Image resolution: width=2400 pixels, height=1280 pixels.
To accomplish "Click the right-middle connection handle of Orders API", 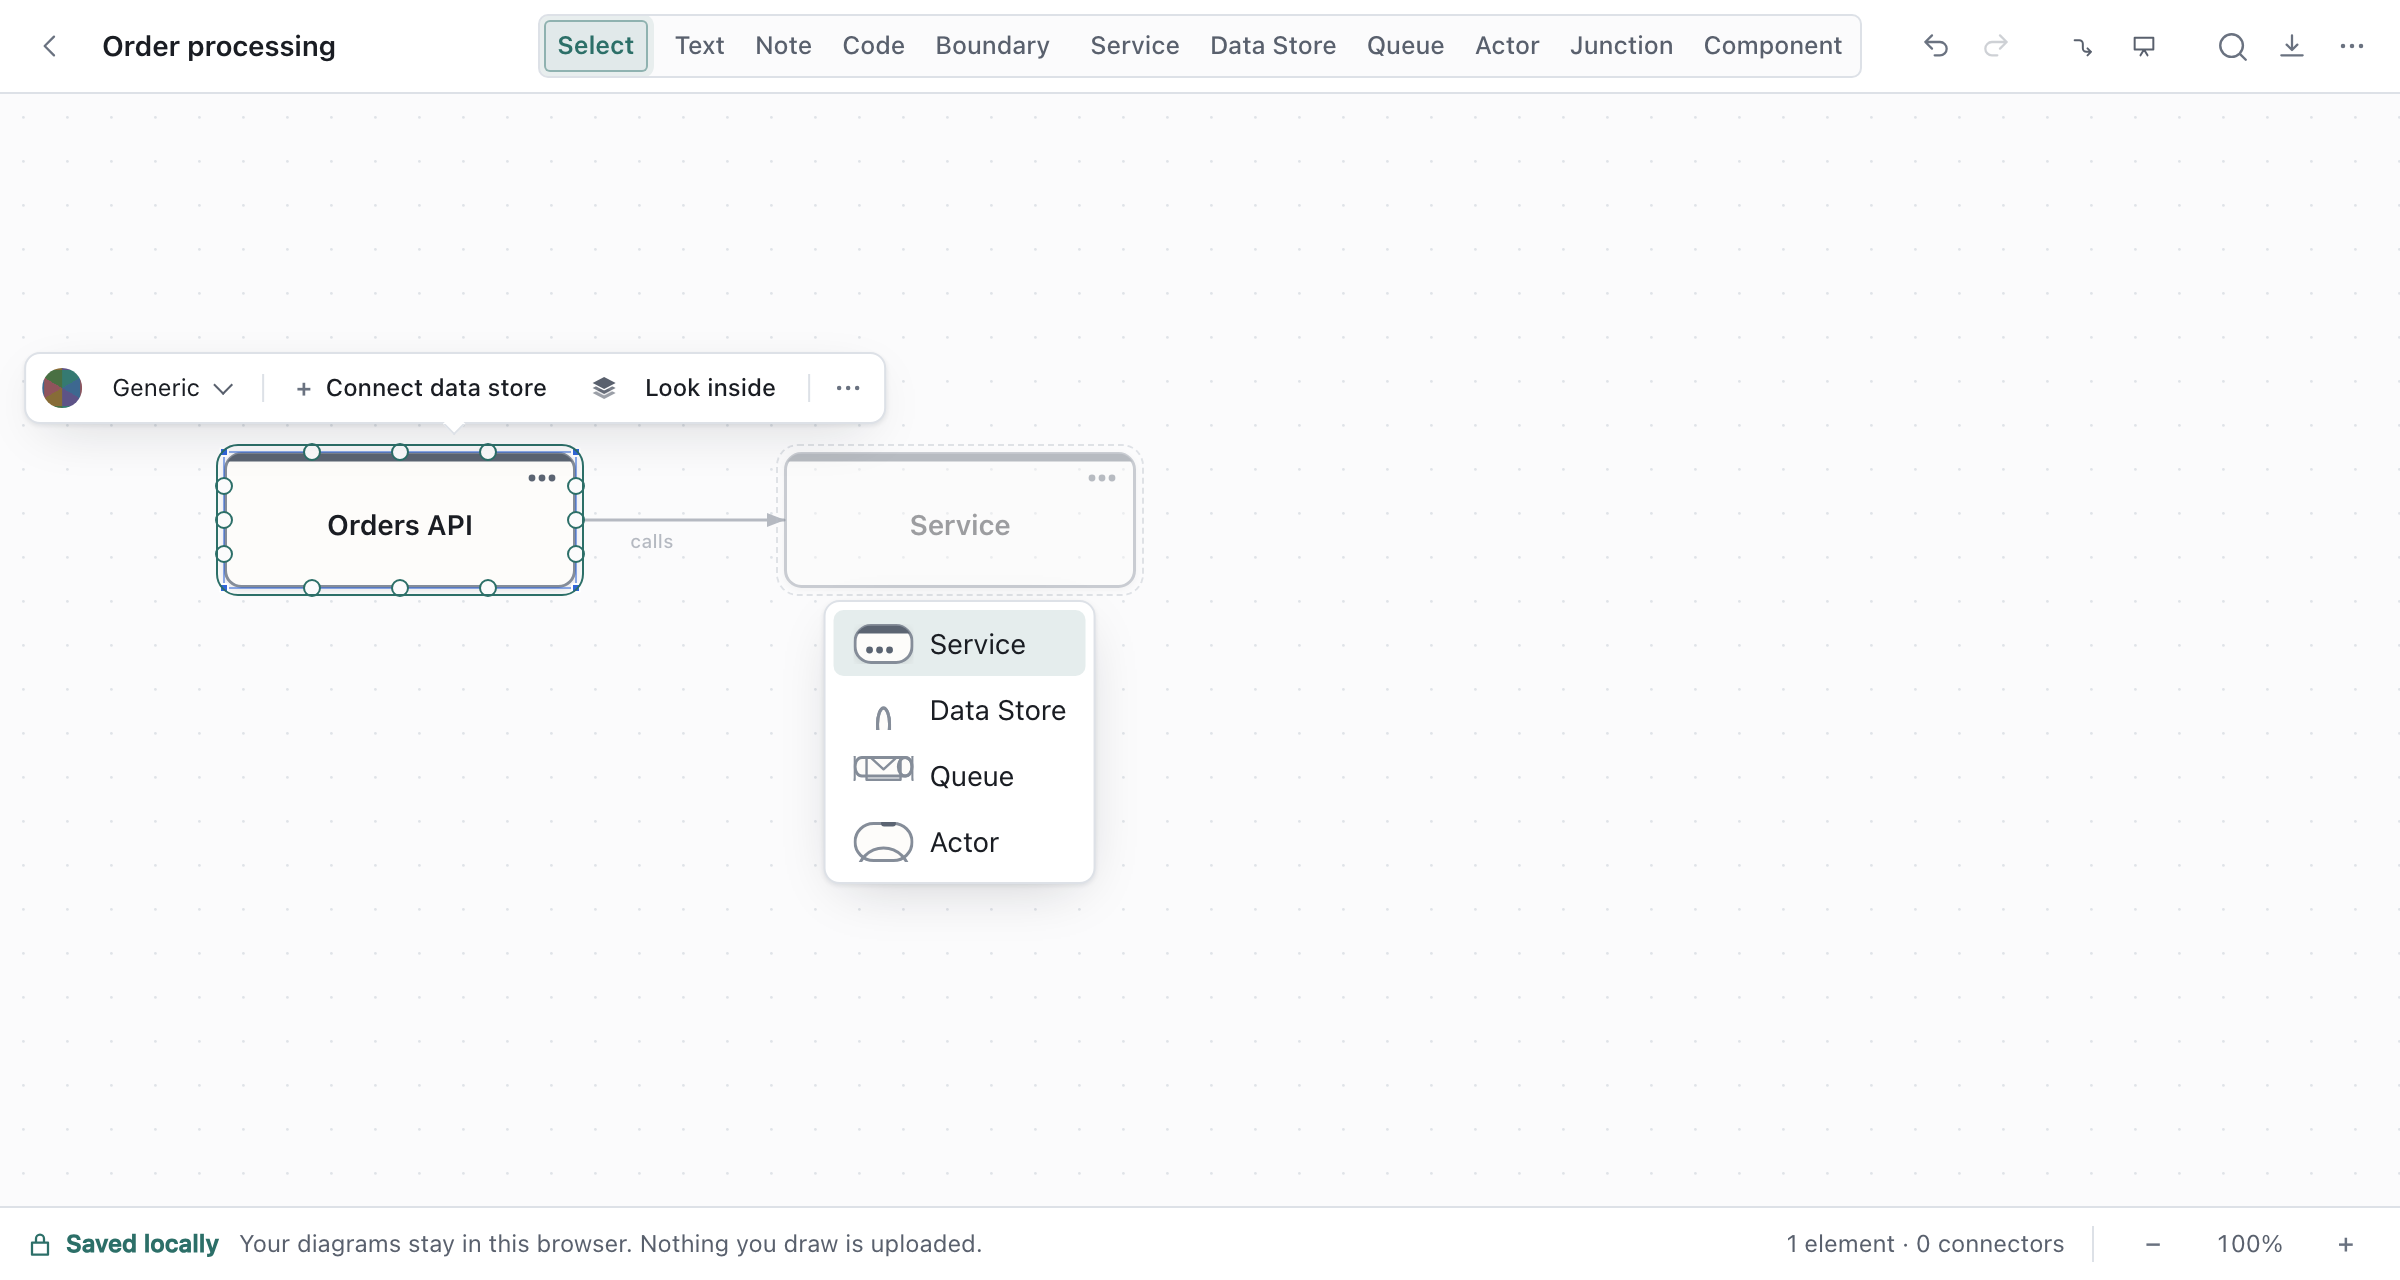I will [x=576, y=520].
